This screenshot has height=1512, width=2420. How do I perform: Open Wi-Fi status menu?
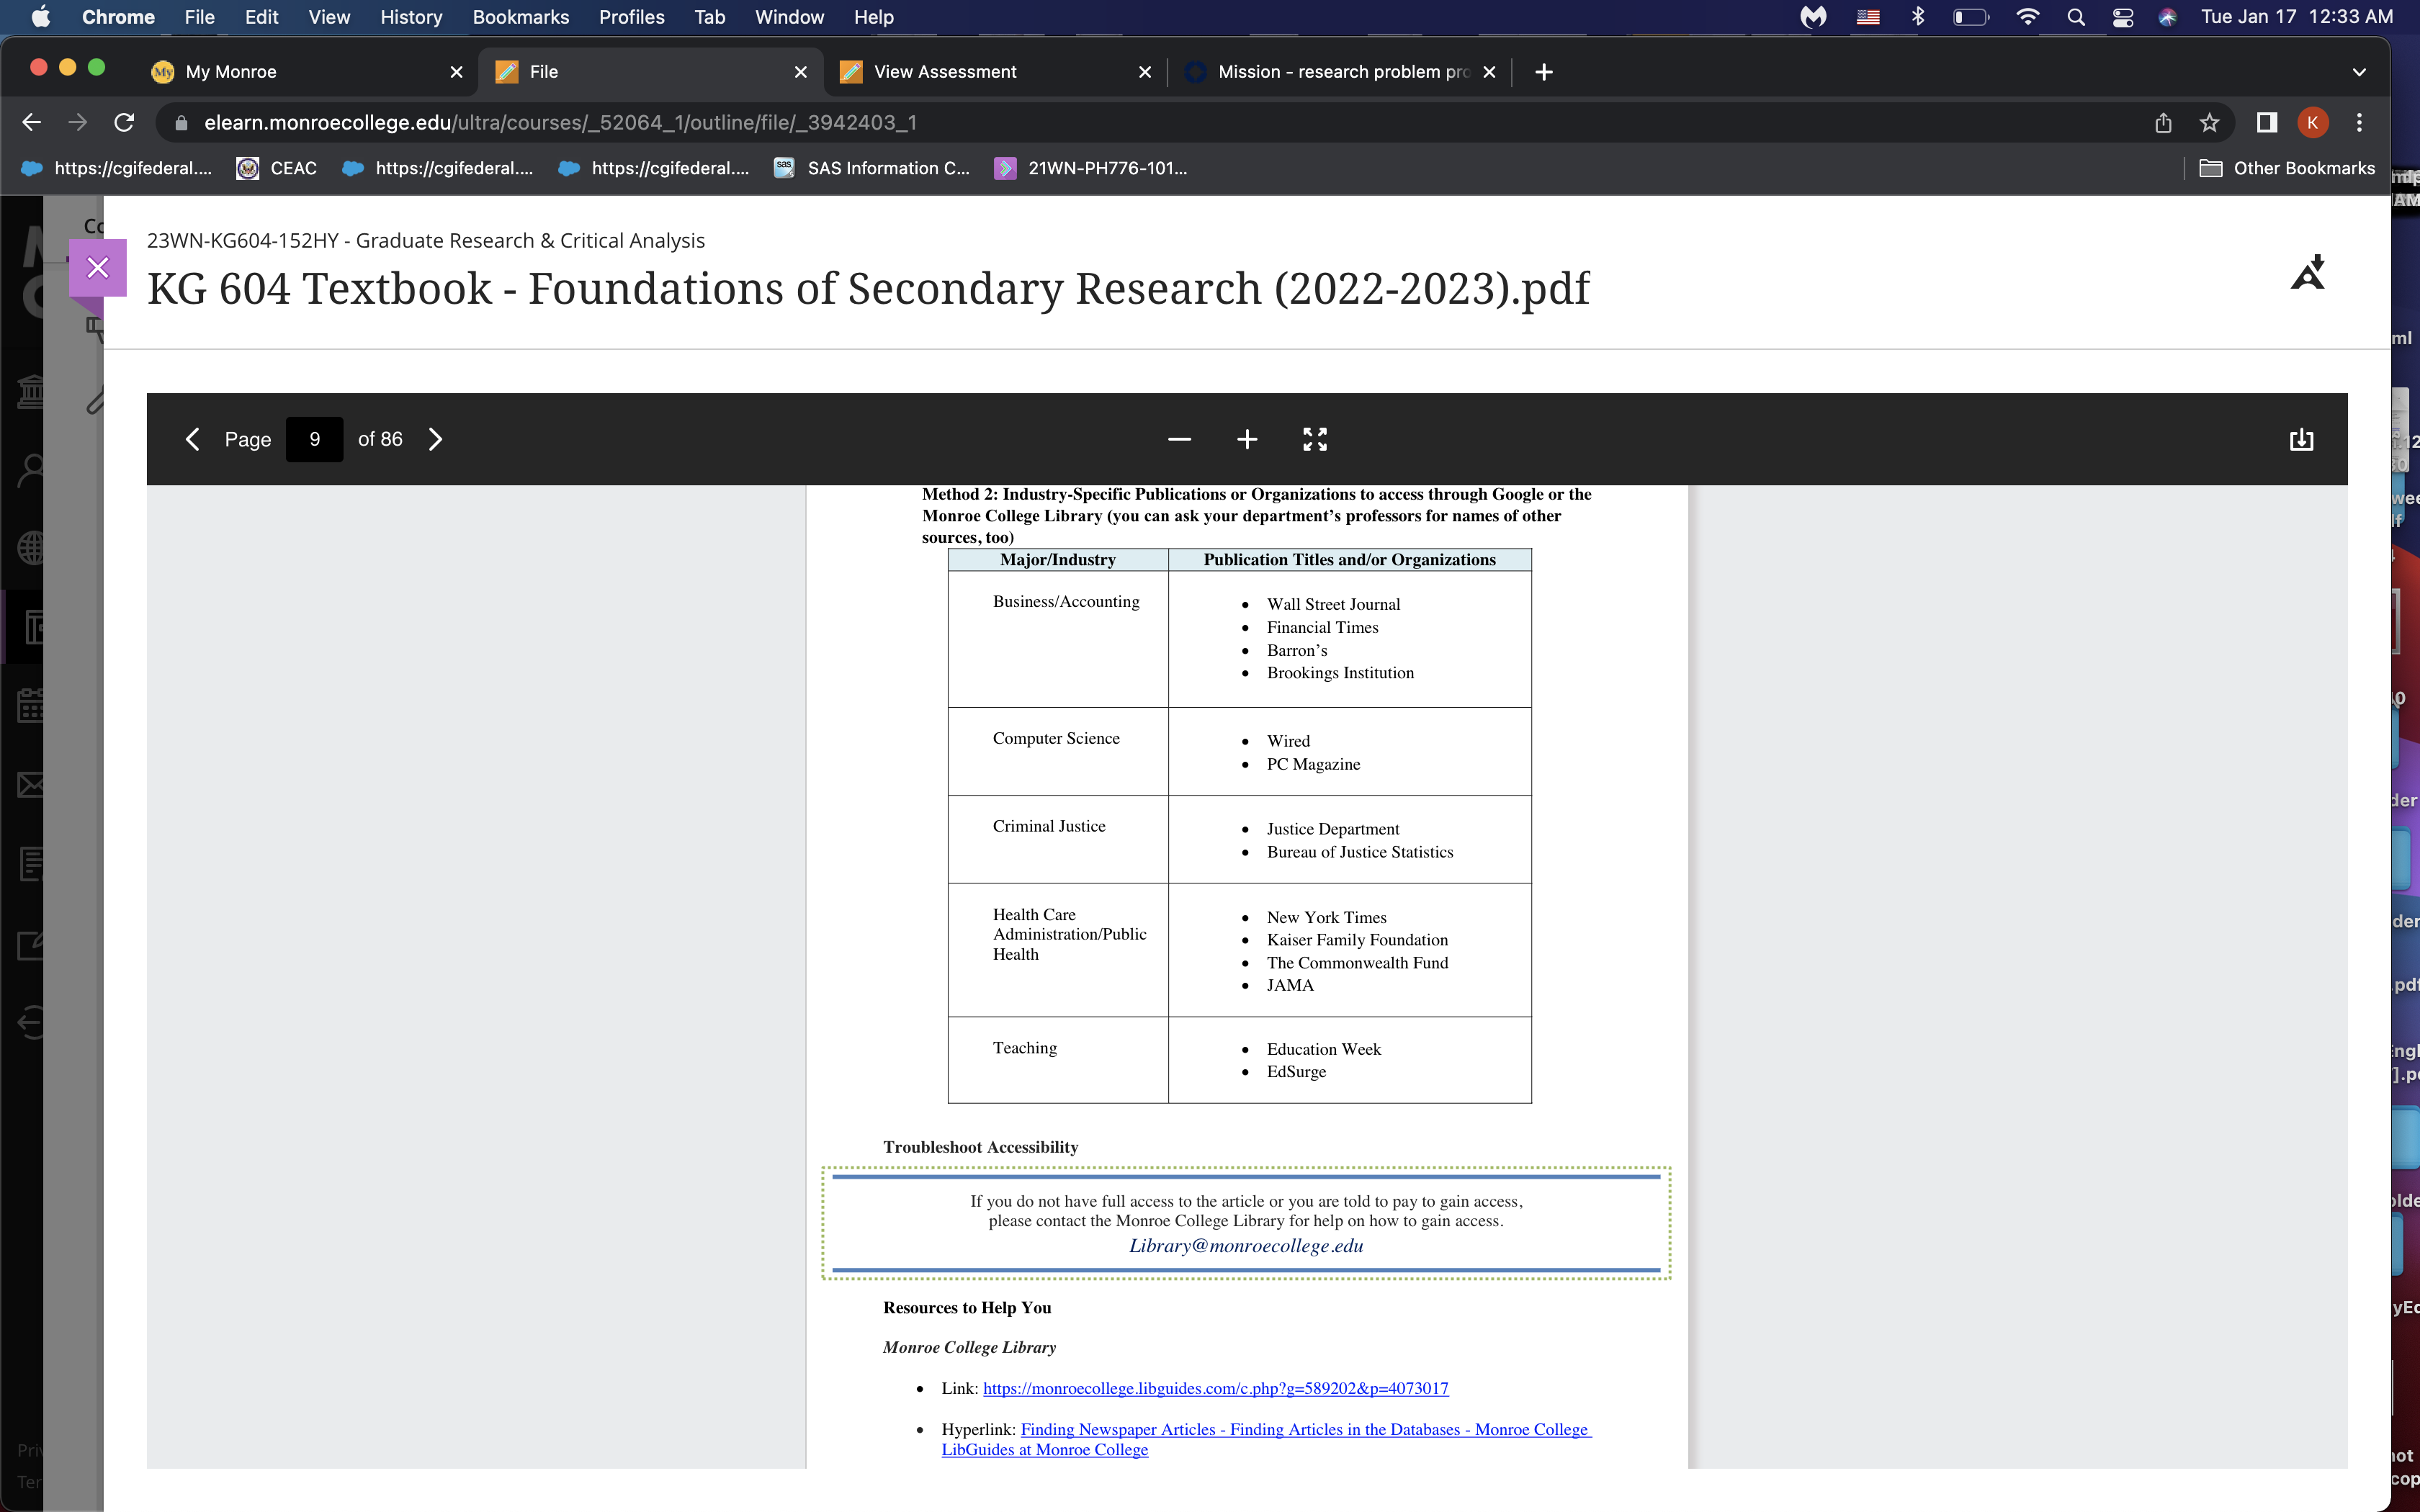coord(2027,17)
